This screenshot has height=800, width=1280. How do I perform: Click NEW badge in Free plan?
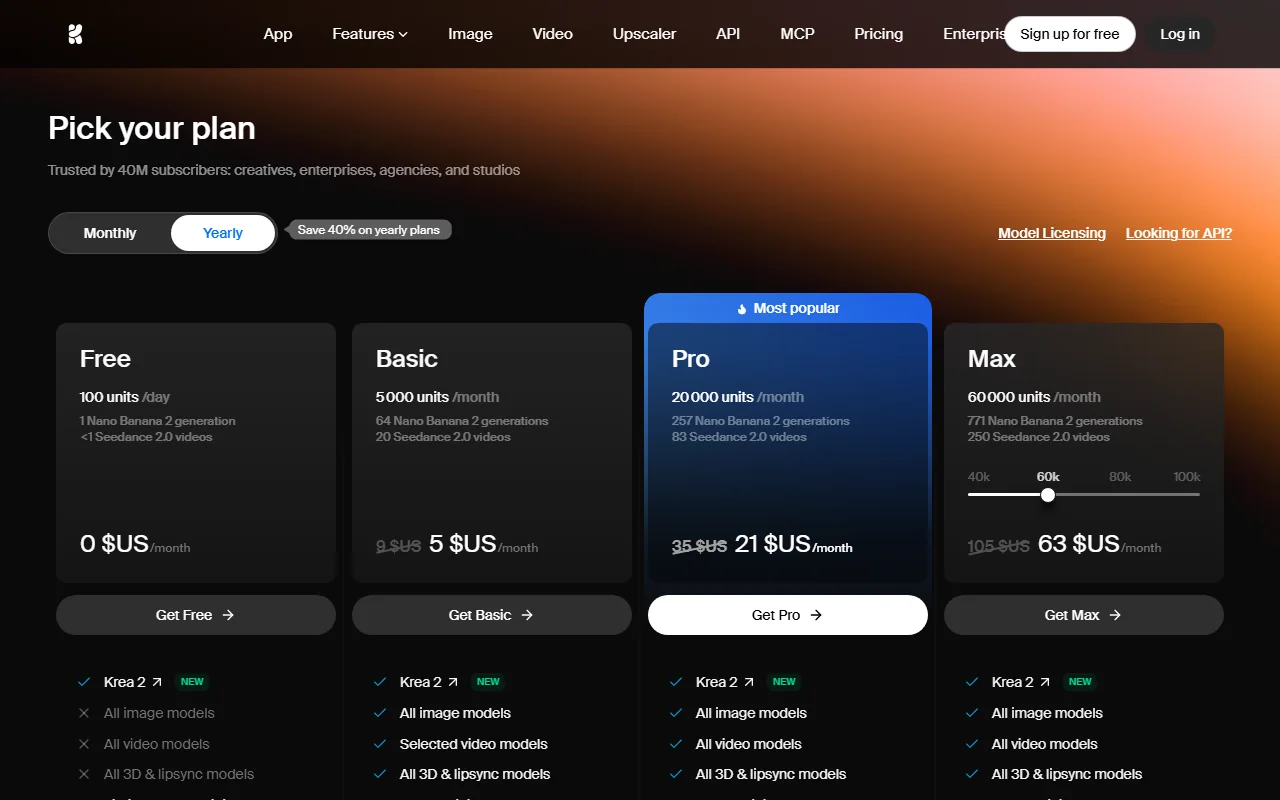click(192, 682)
